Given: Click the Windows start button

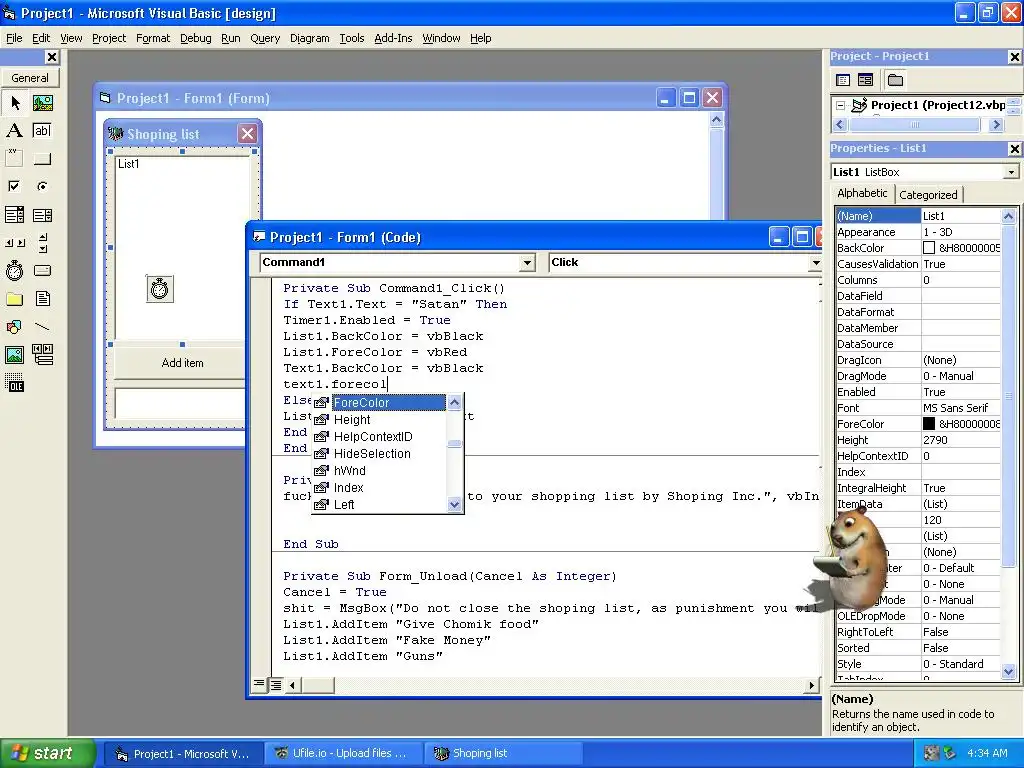Looking at the screenshot, I should click(x=48, y=753).
